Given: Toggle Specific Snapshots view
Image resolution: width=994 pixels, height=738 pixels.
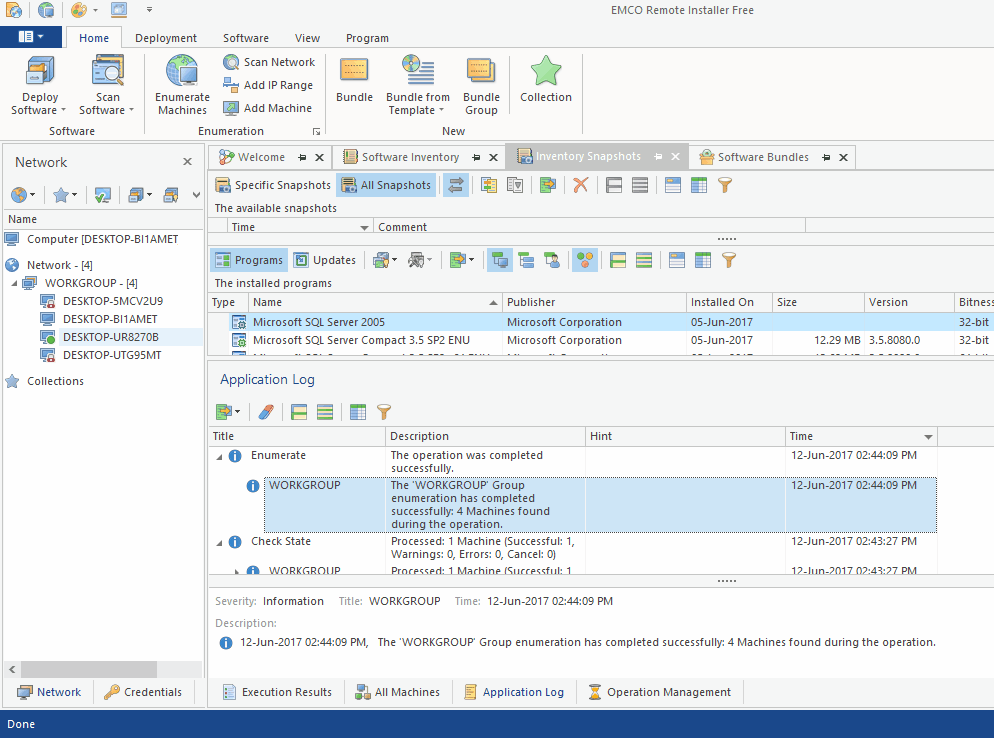Looking at the screenshot, I should pos(273,185).
